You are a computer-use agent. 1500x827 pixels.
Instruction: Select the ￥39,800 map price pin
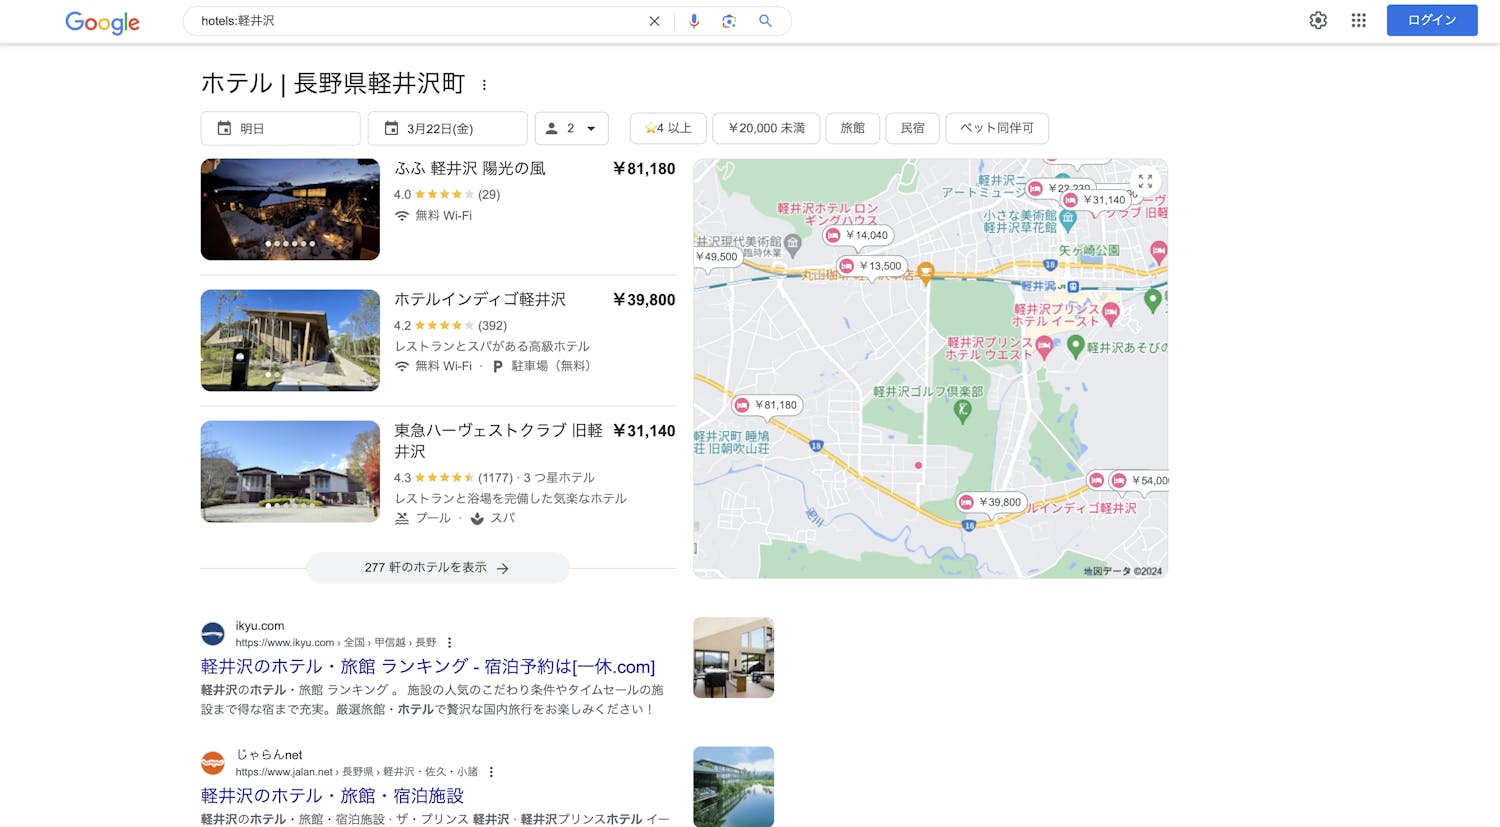[x=990, y=502]
